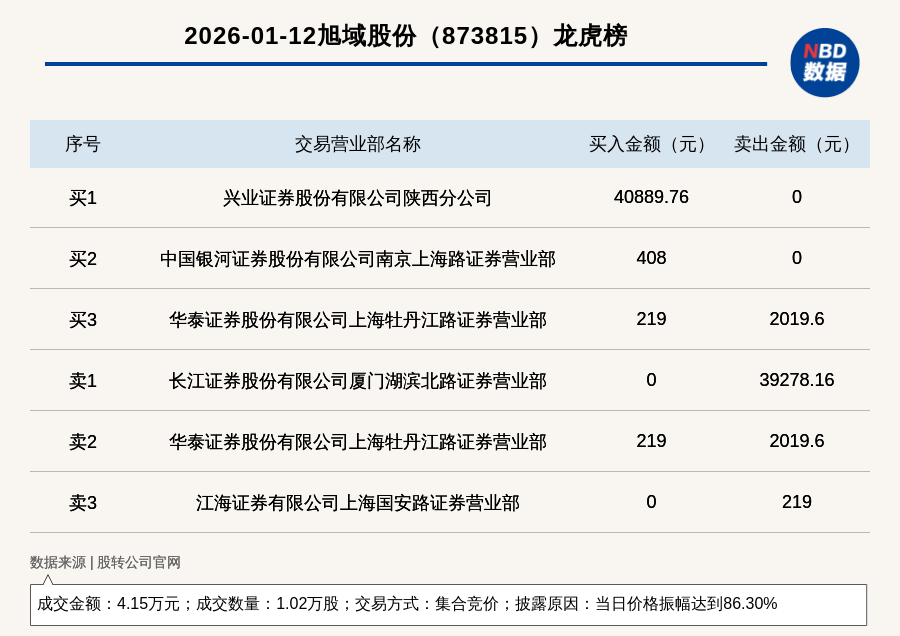
Task: Click the 序号 column header
Action: [83, 144]
